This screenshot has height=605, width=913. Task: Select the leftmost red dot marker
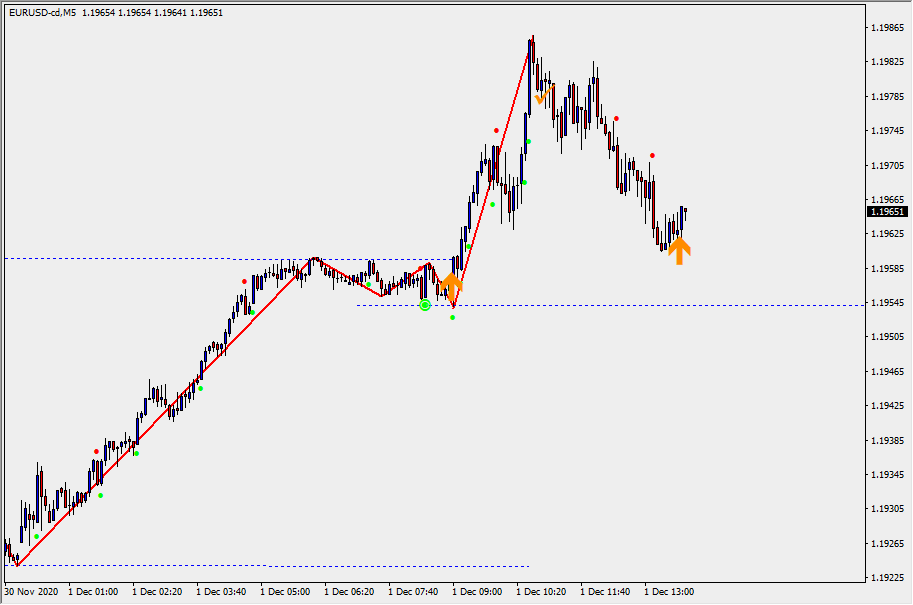[x=97, y=451]
